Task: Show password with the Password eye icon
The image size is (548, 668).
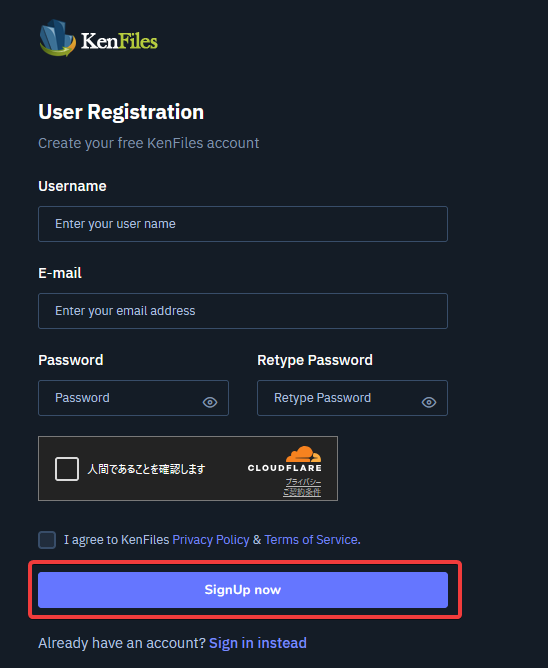Action: click(210, 402)
